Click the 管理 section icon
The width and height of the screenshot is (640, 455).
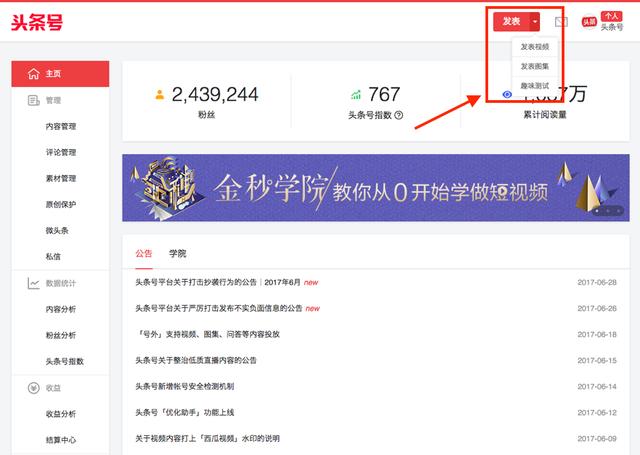[33, 100]
